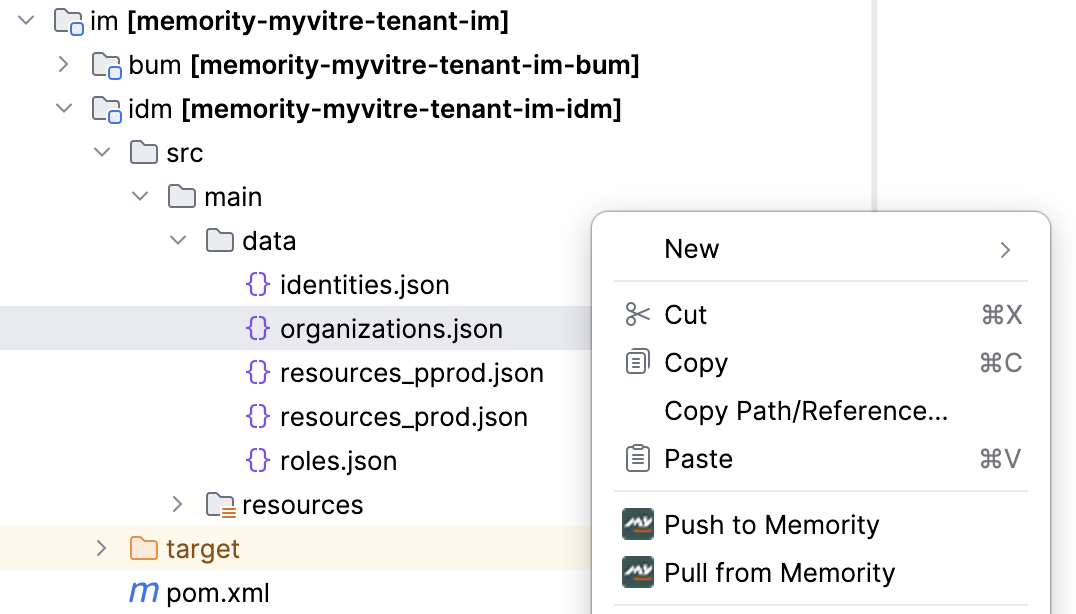
Task: Expand the target folder
Action: pyautogui.click(x=102, y=548)
